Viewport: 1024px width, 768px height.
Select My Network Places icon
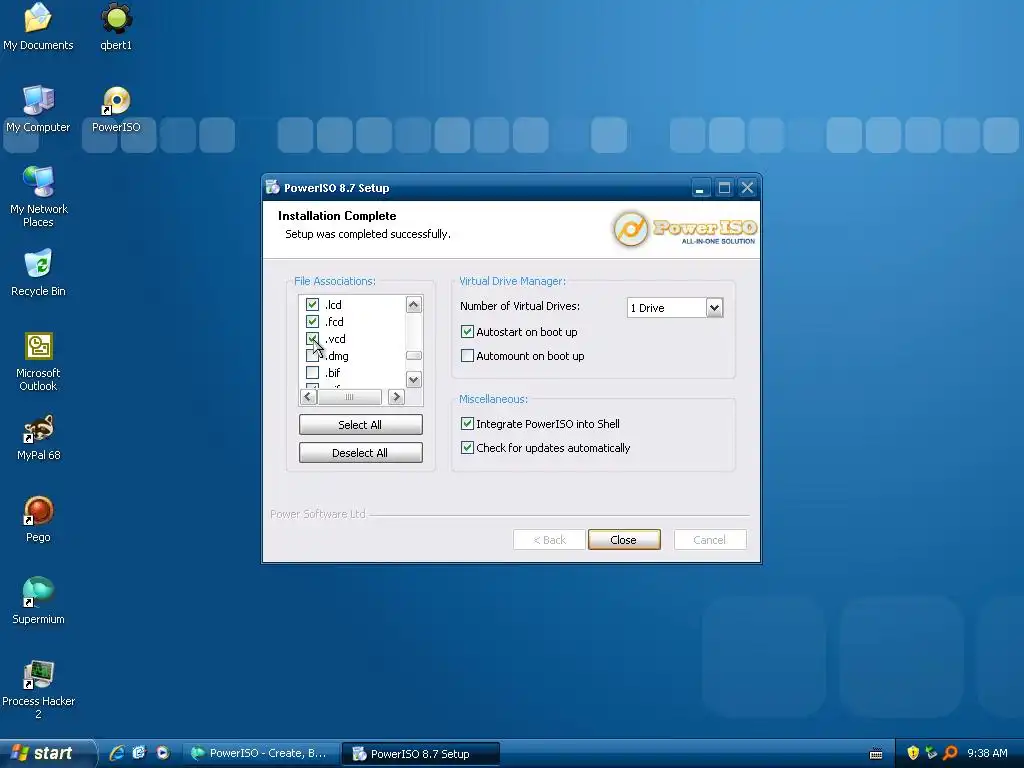pos(39,196)
